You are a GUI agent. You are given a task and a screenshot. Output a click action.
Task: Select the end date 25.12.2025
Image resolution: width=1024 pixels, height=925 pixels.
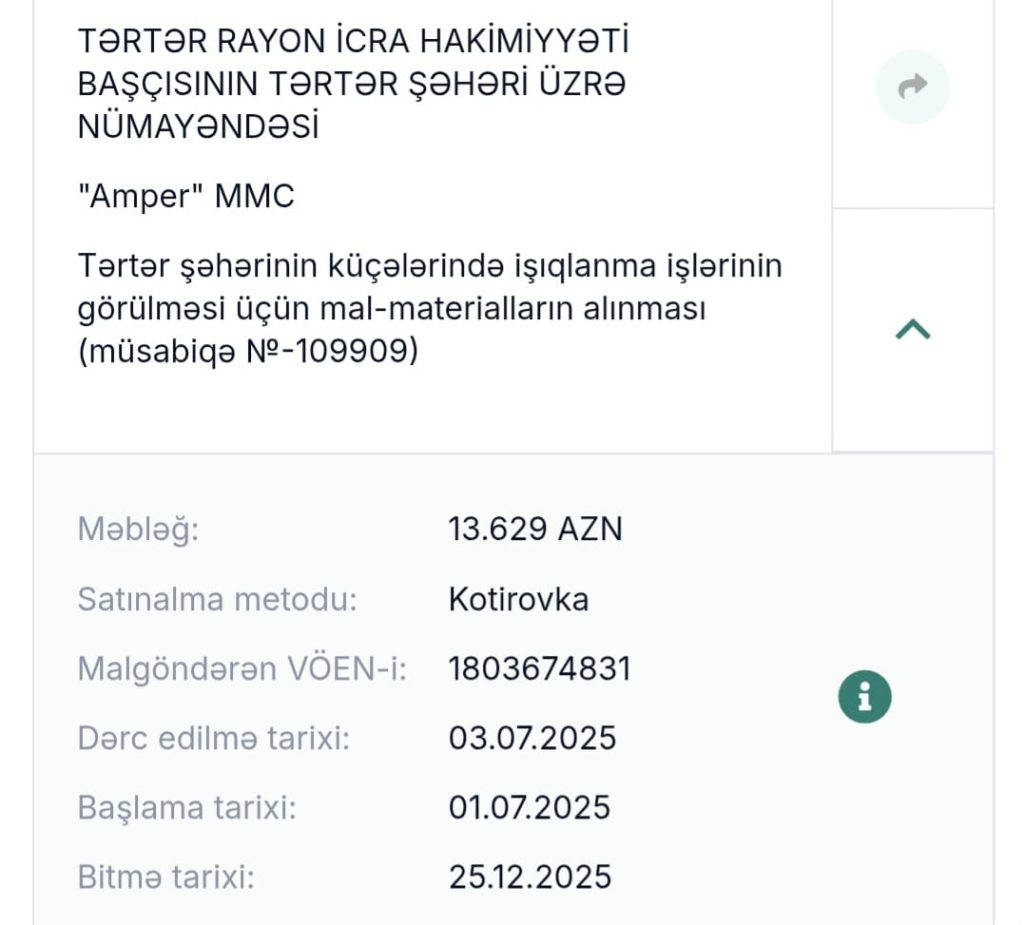coord(530,877)
